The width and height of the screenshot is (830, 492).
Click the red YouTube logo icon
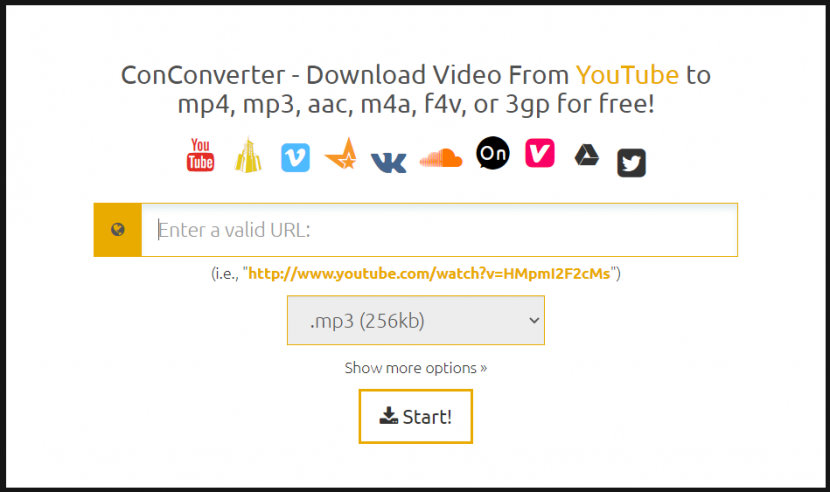click(200, 155)
